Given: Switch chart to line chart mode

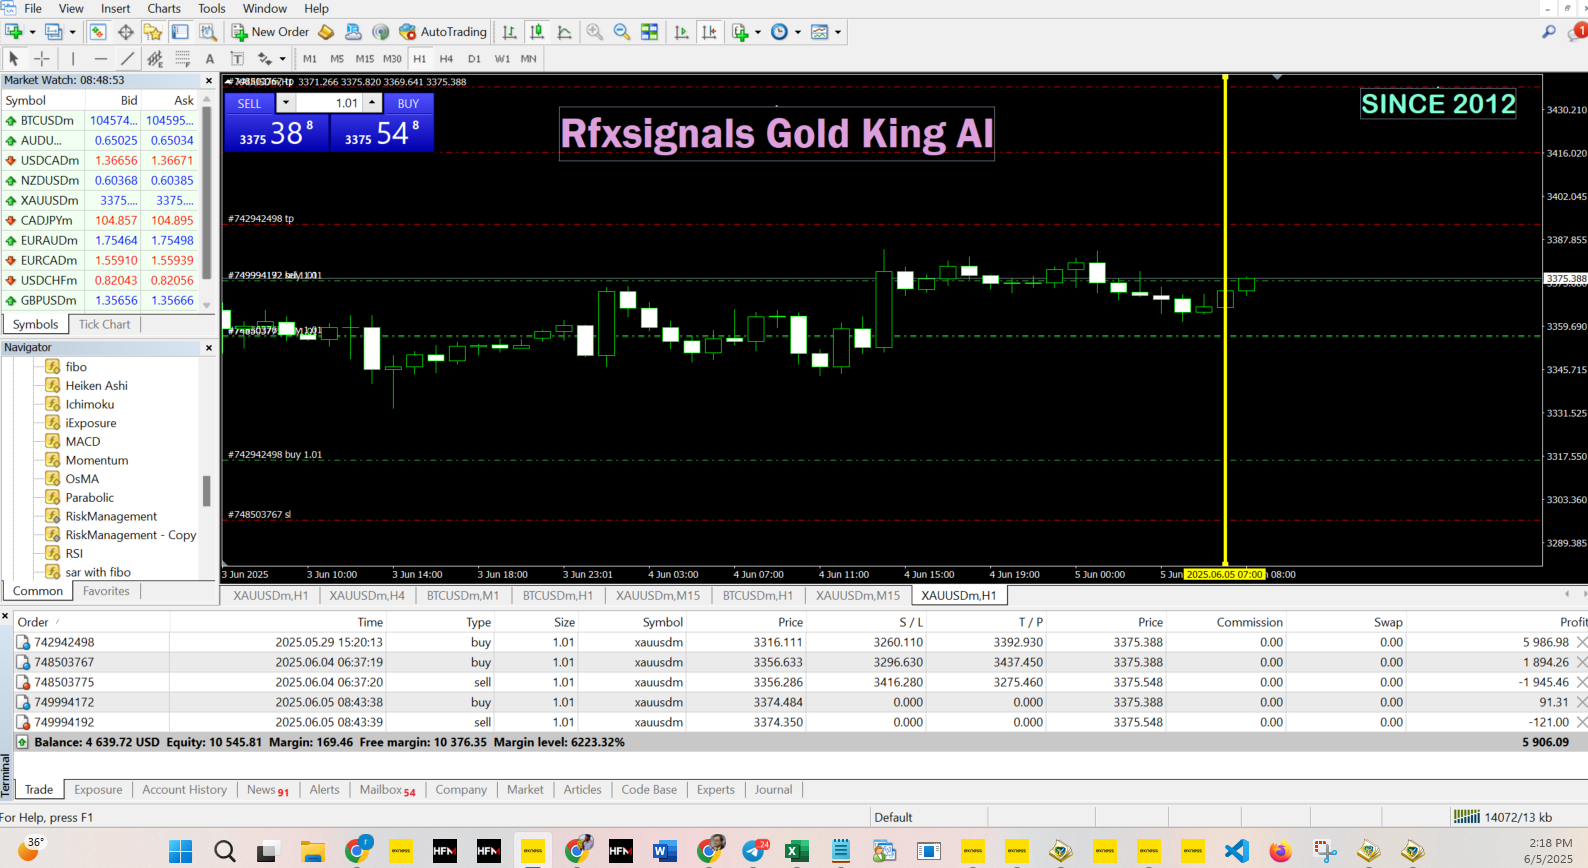Looking at the screenshot, I should click(564, 32).
